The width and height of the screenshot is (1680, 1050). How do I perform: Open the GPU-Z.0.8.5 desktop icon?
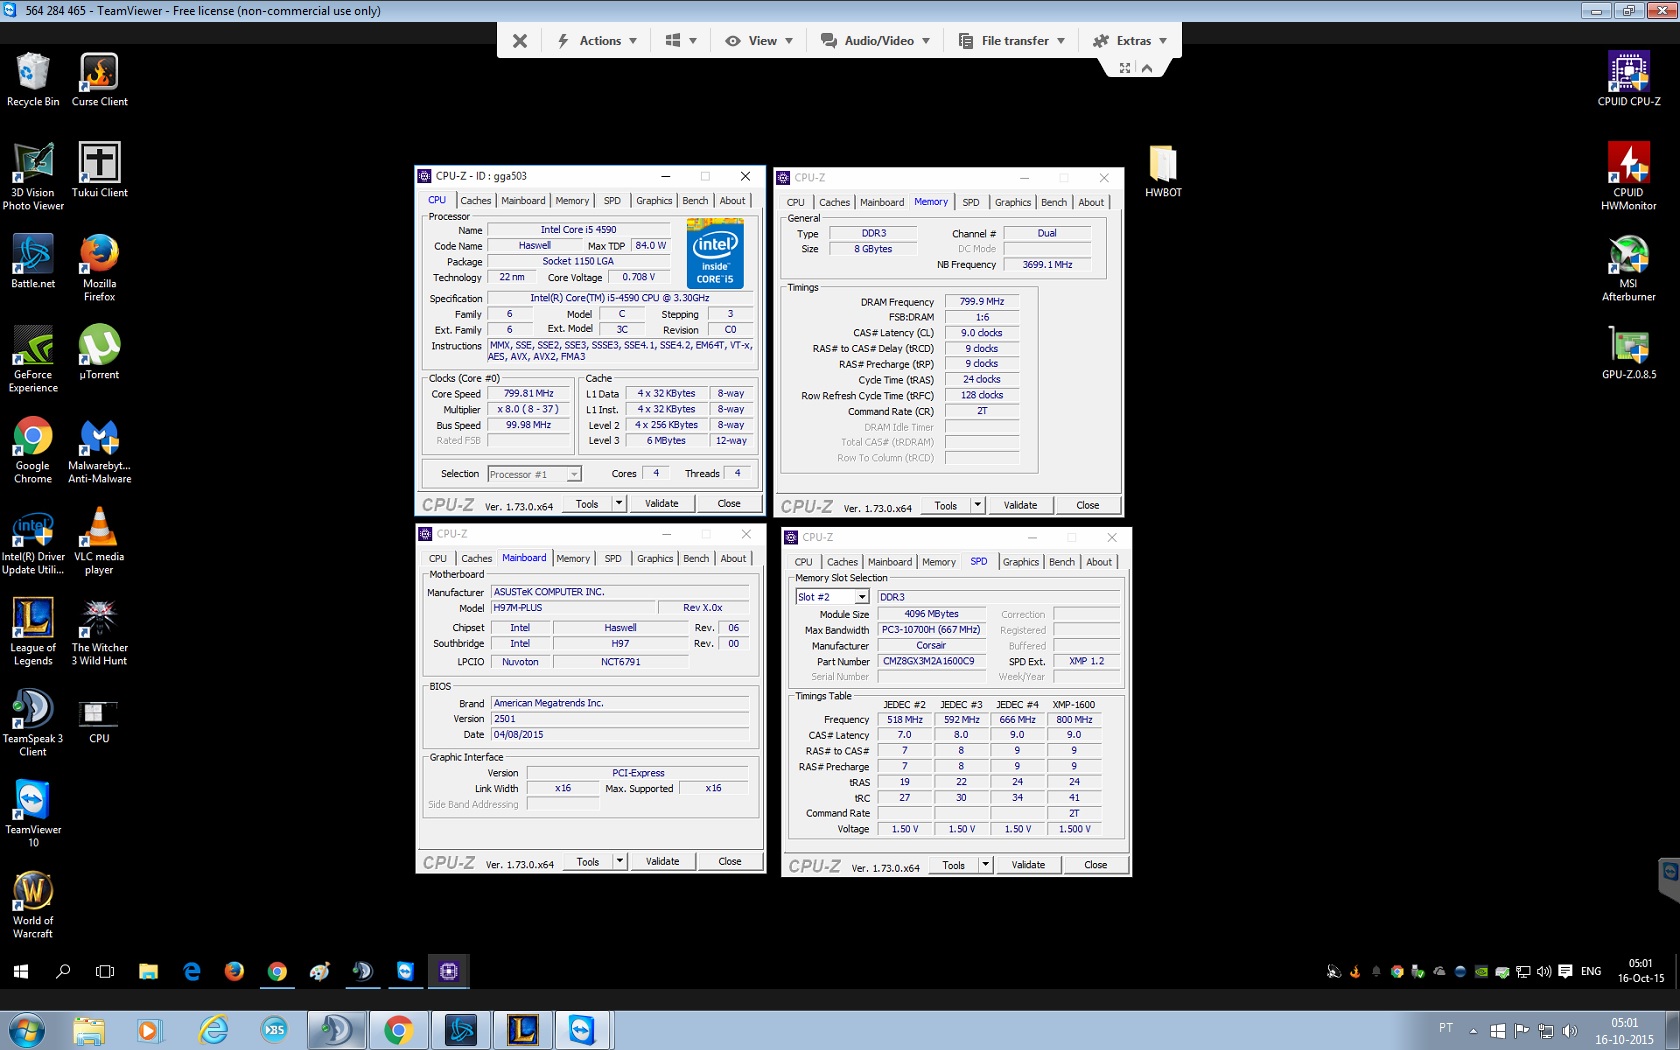point(1629,353)
